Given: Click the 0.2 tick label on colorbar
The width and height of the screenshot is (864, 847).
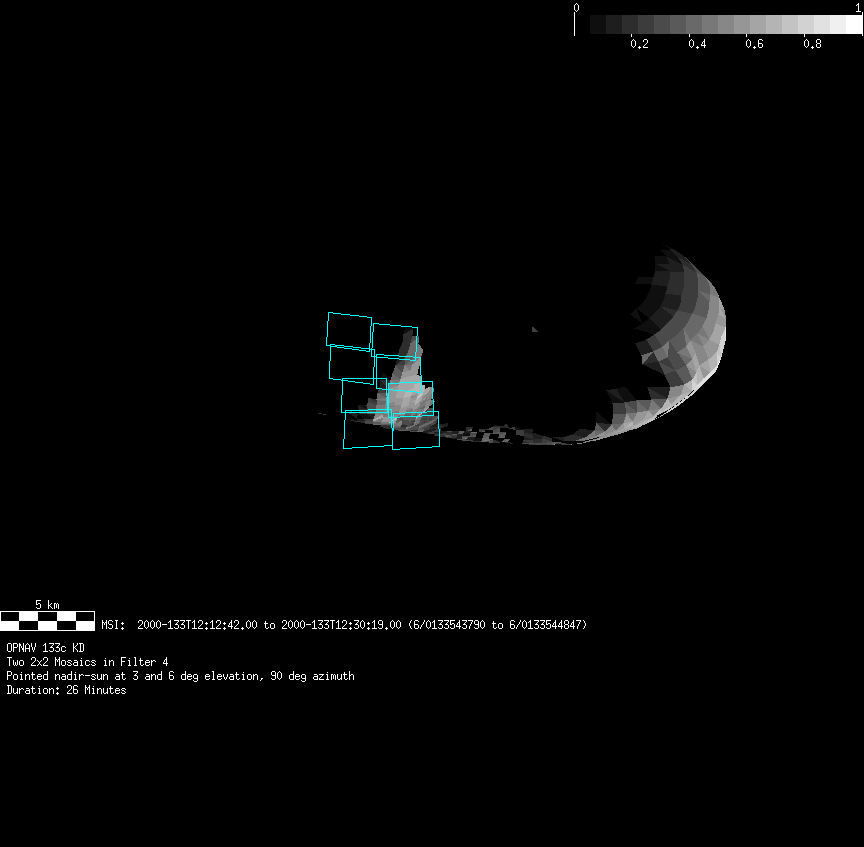Looking at the screenshot, I should [x=639, y=44].
